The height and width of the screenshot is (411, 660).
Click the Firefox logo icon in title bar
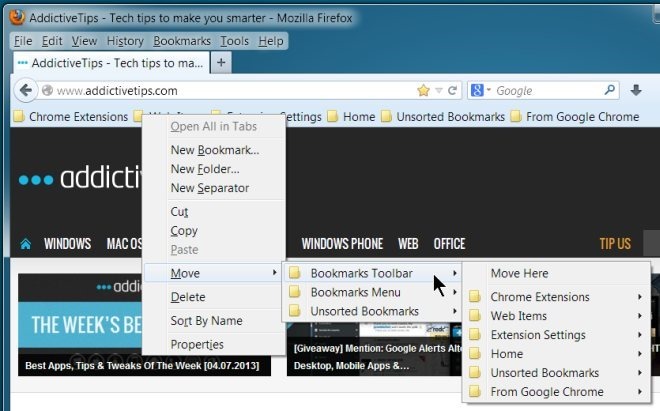click(x=17, y=17)
